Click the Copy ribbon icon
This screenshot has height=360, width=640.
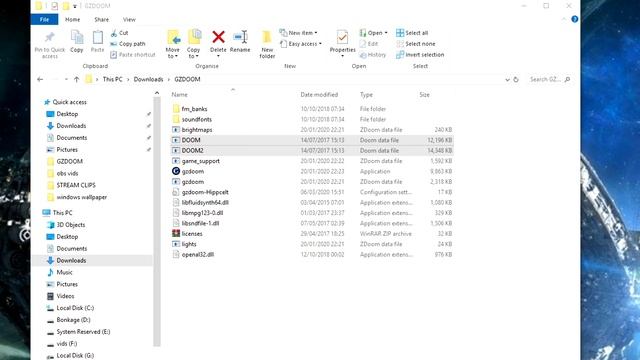tap(77, 38)
